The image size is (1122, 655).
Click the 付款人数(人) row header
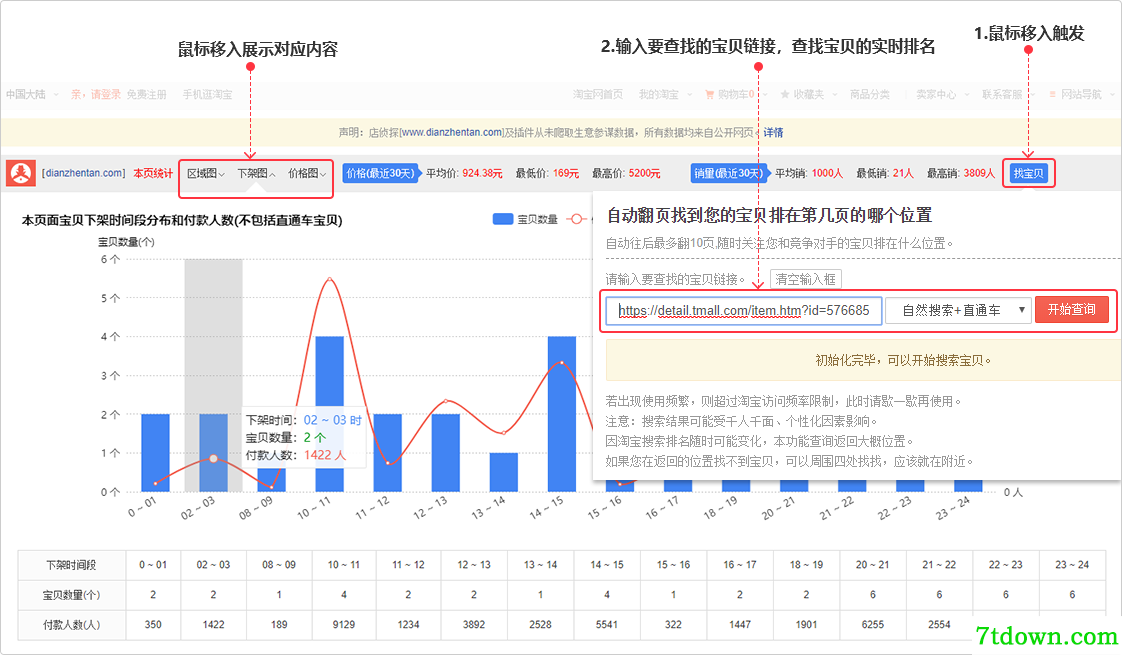pos(72,625)
